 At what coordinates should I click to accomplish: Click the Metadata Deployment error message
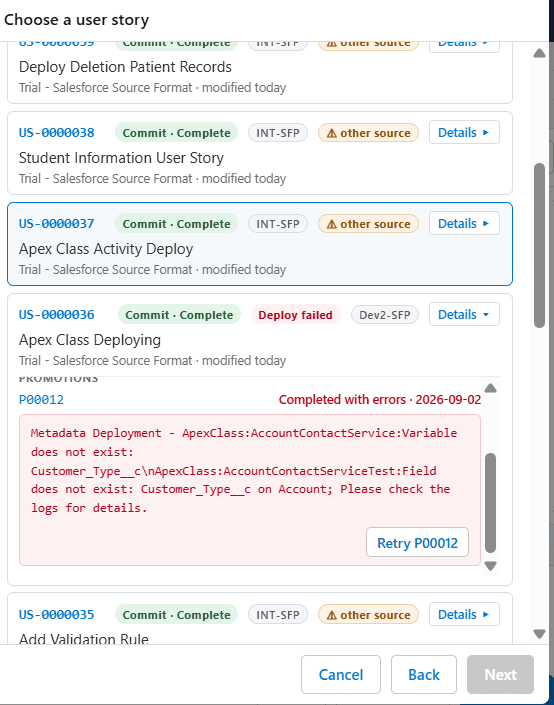pyautogui.click(x=244, y=470)
